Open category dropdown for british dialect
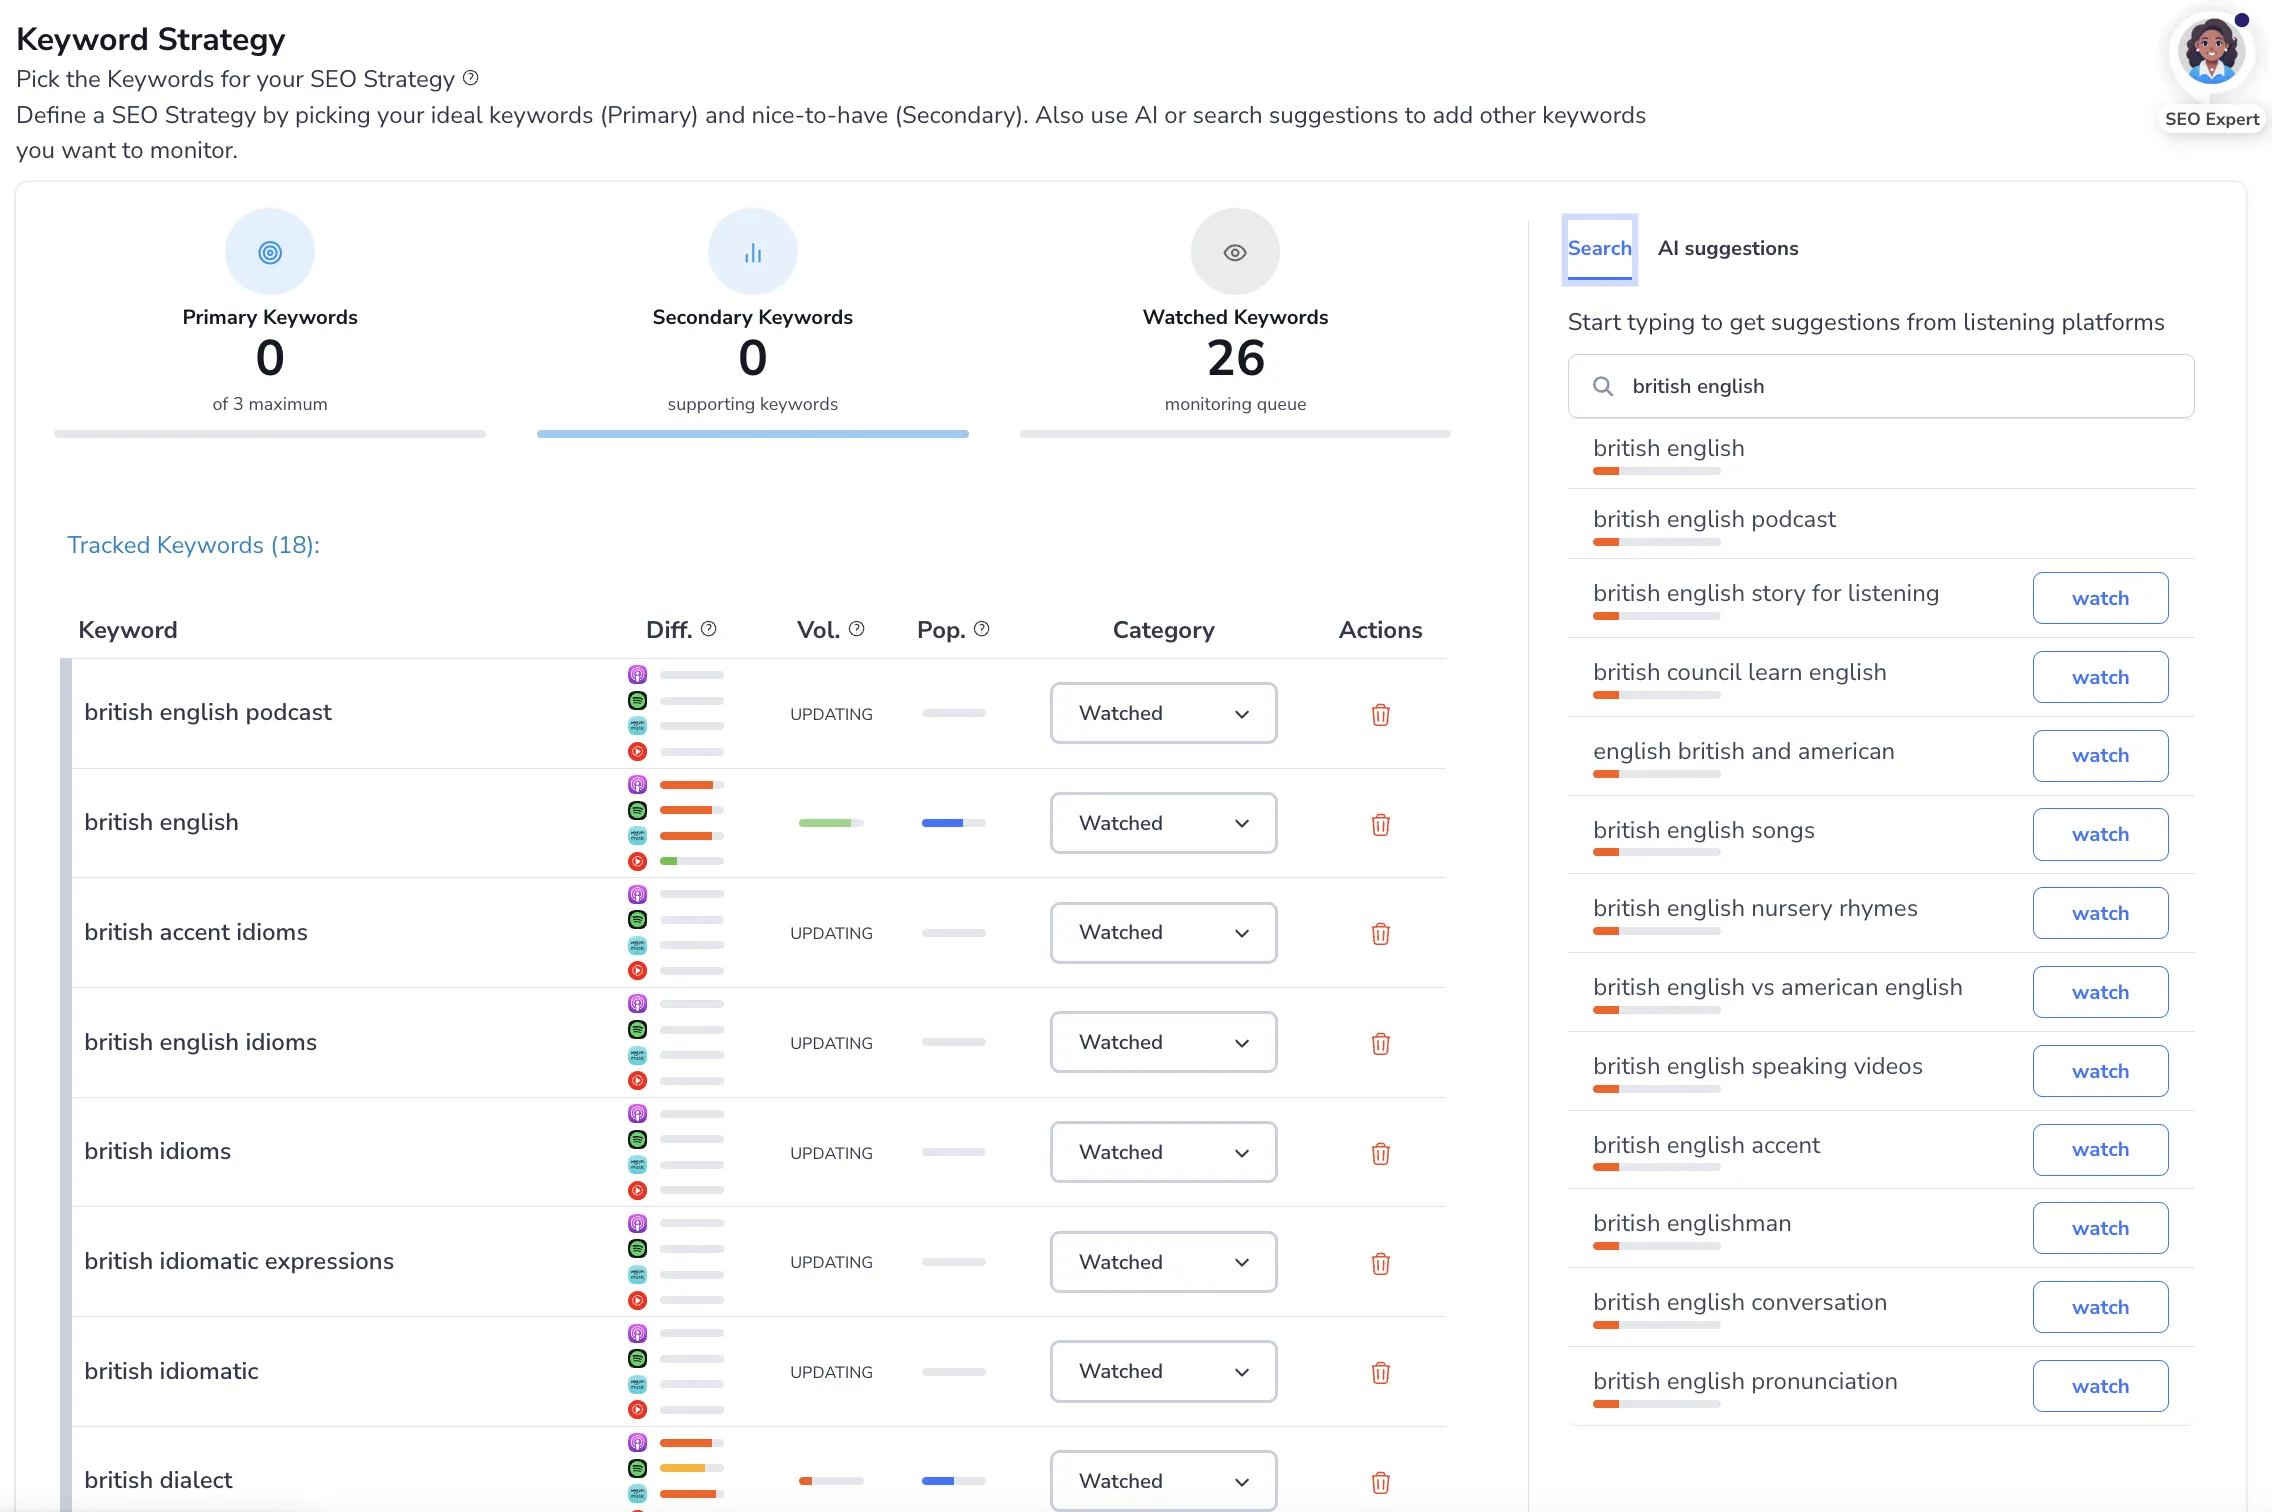This screenshot has height=1512, width=2272. [x=1163, y=1481]
